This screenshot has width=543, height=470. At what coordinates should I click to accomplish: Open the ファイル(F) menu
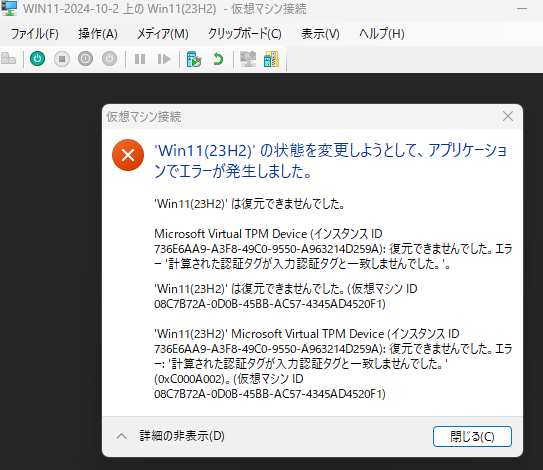35,34
